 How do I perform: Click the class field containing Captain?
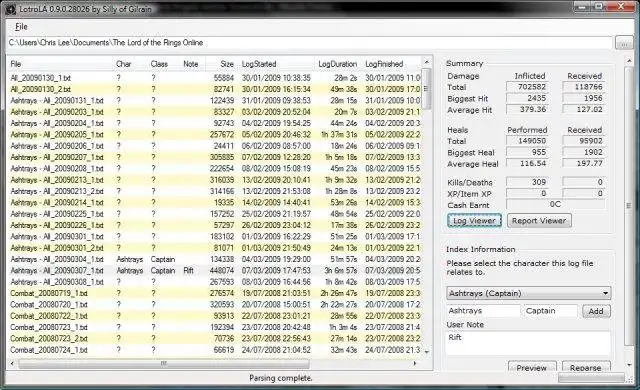point(551,311)
